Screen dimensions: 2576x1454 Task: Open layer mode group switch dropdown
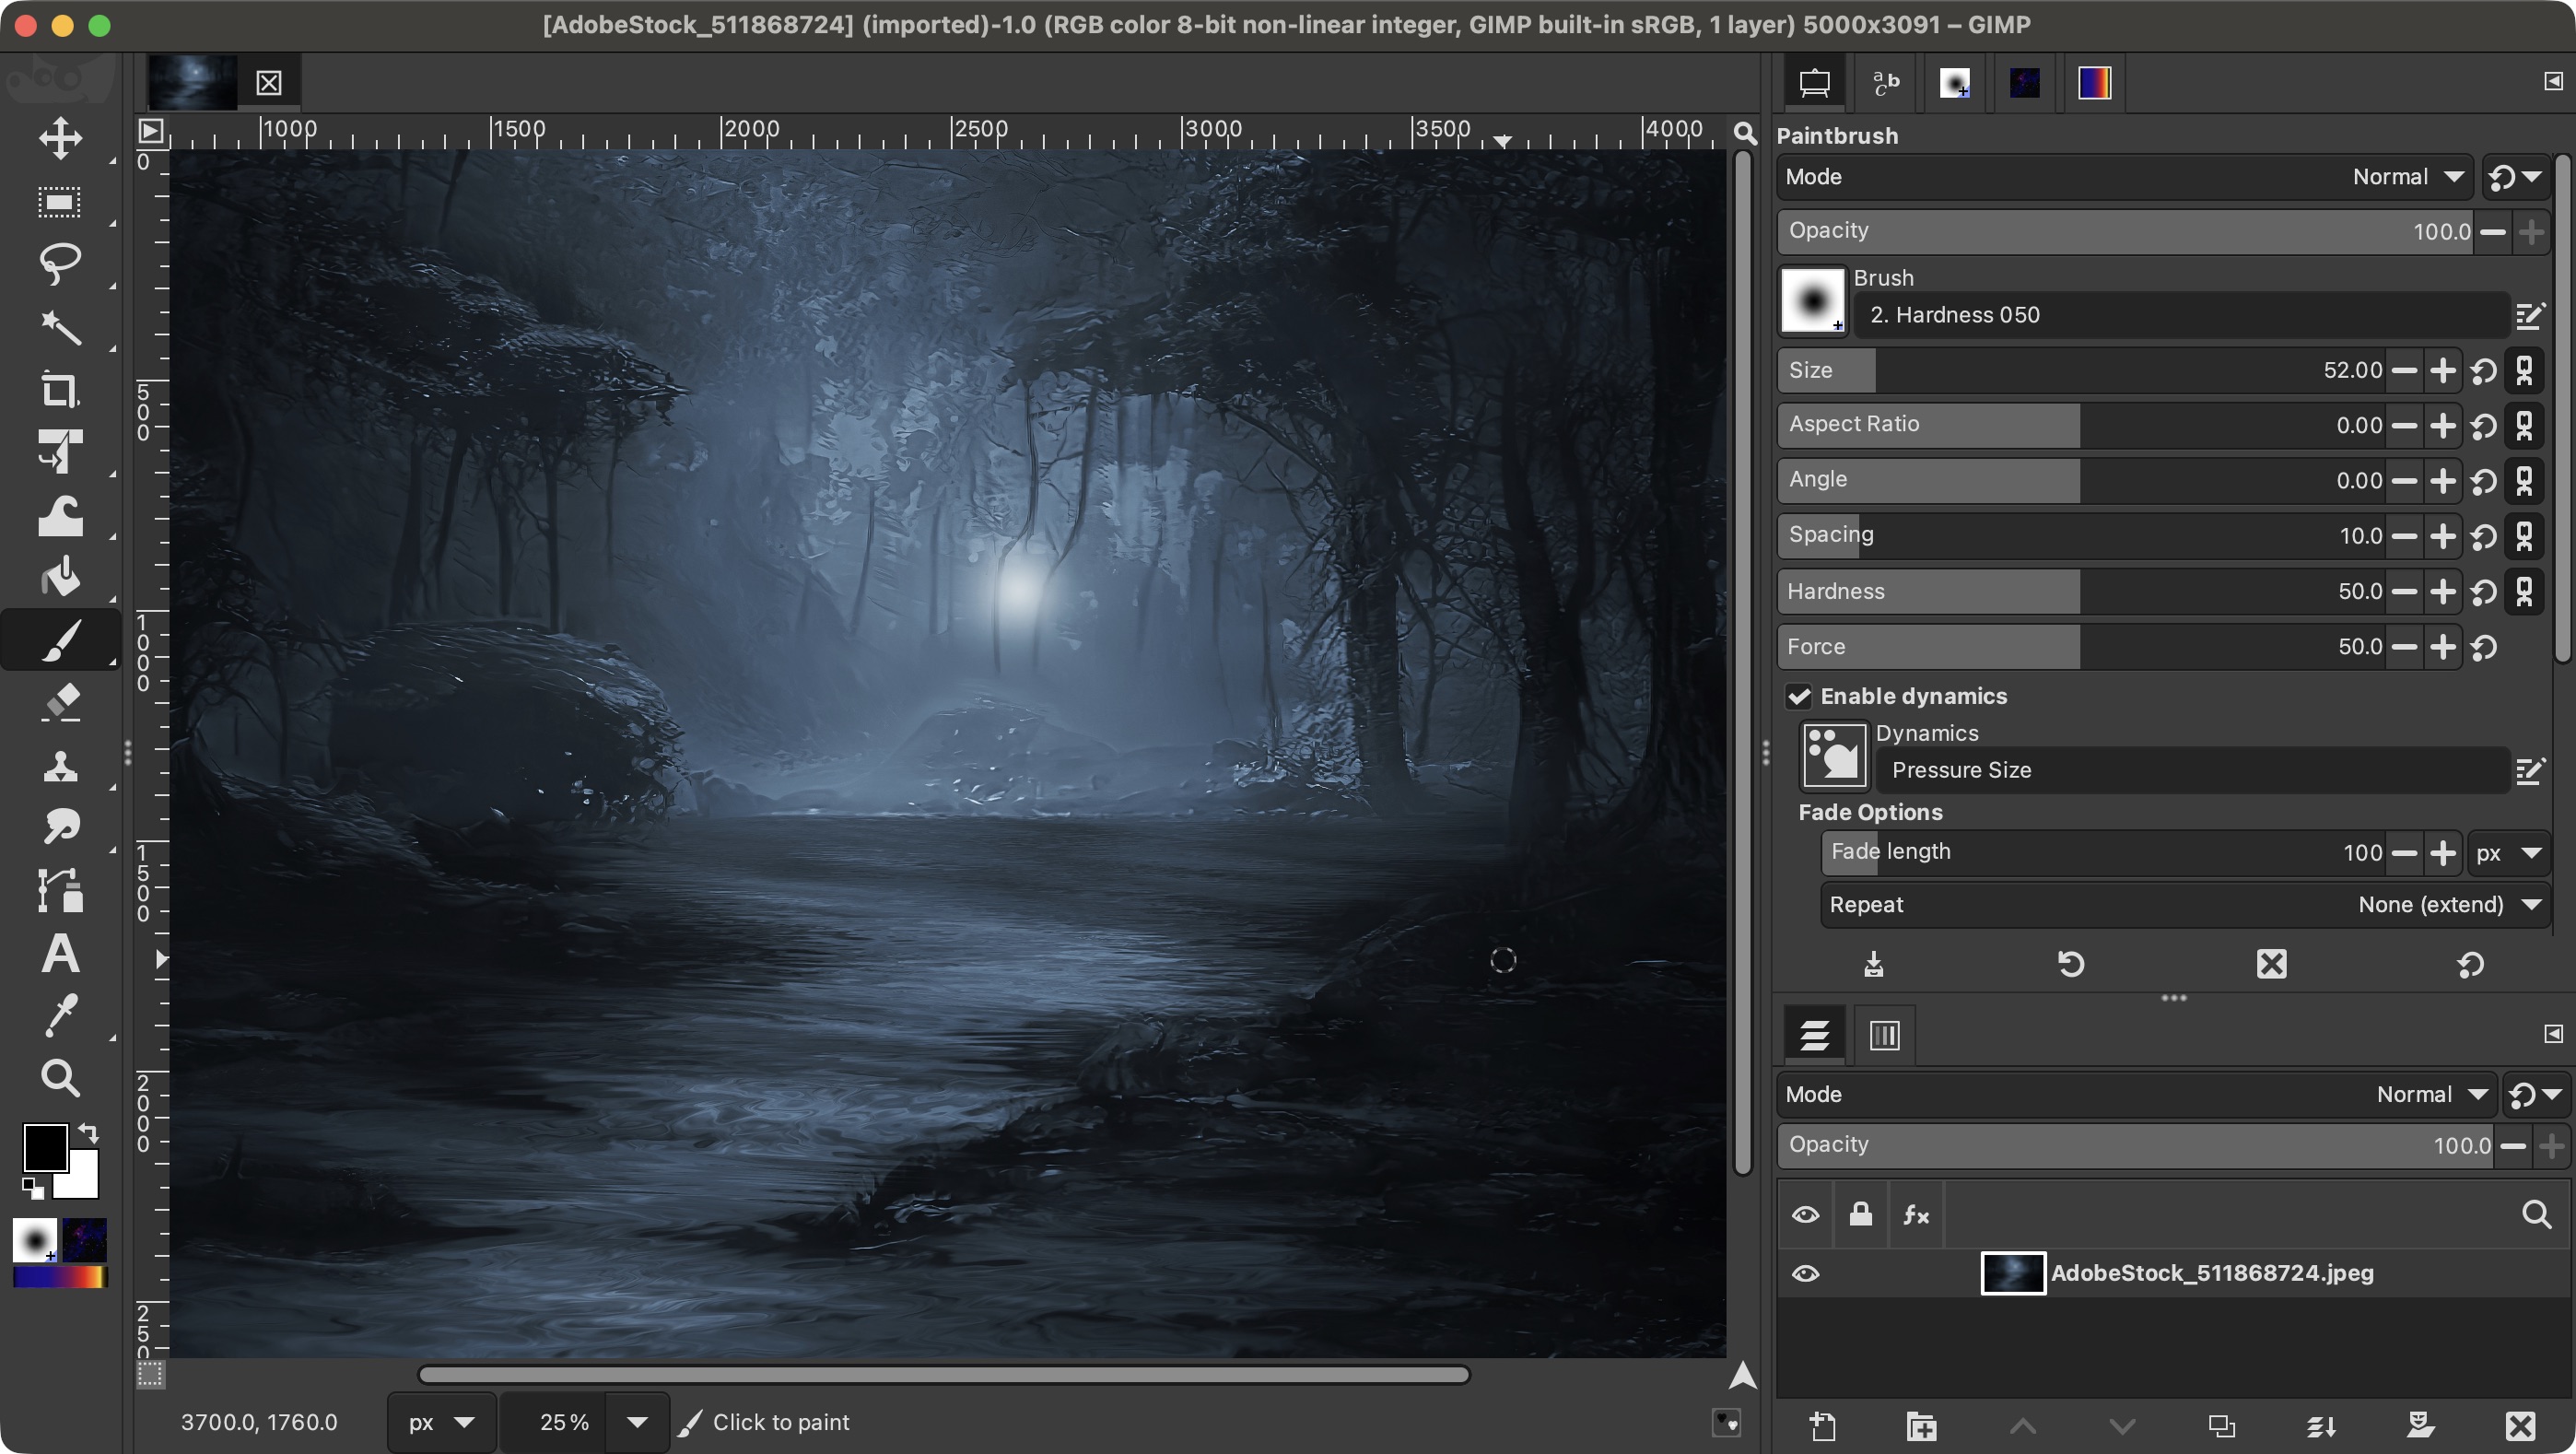click(2536, 1095)
